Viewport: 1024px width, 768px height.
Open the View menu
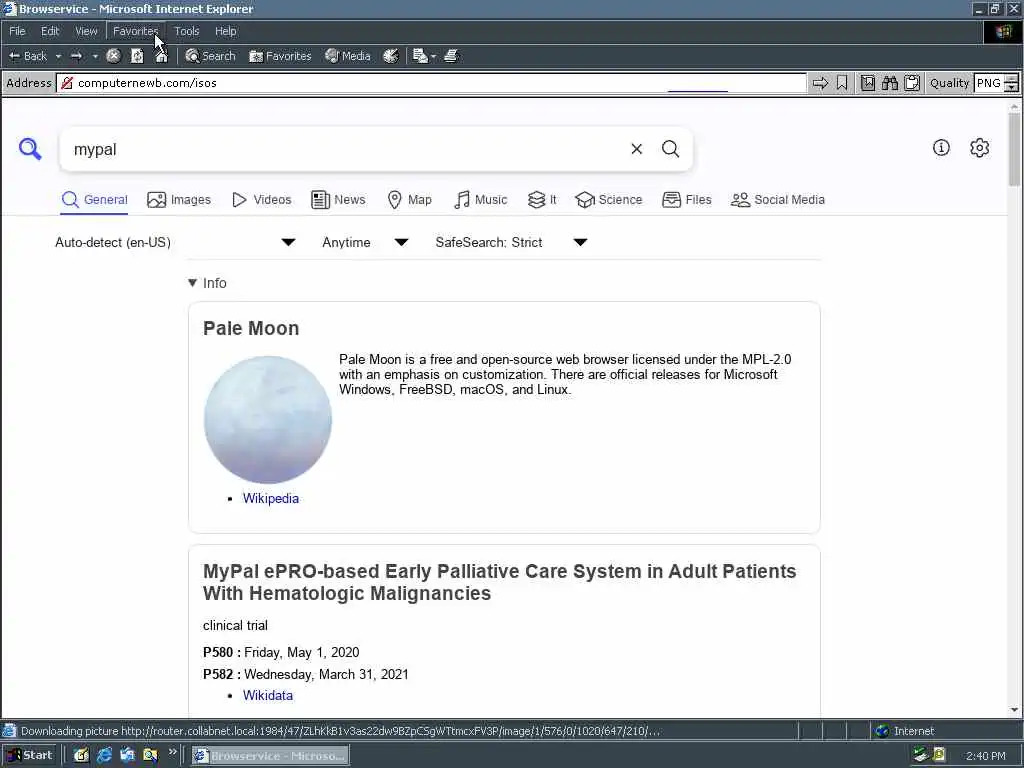pos(86,31)
